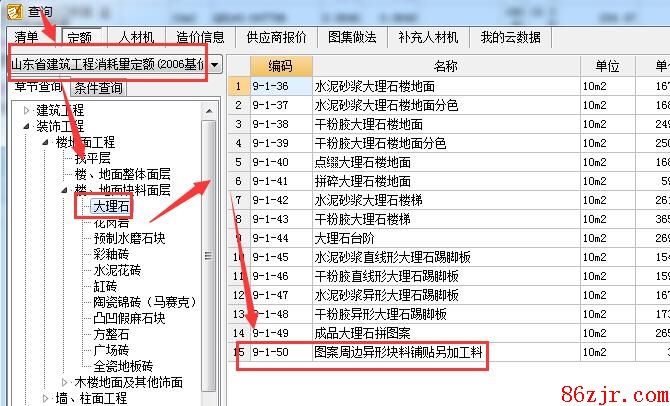Click the 名称 column header
Viewport: 670px width, 406px height.
446,66
